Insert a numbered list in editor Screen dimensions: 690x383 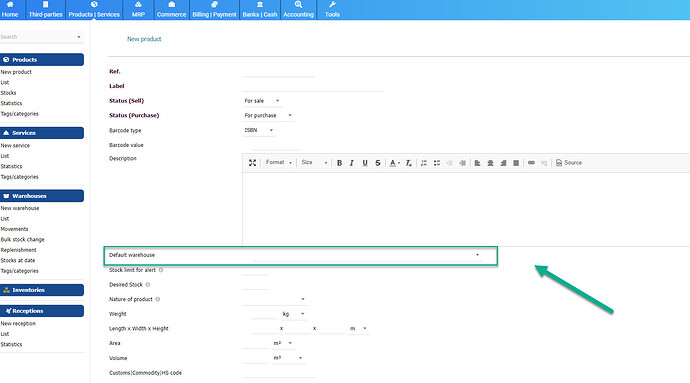(424, 163)
